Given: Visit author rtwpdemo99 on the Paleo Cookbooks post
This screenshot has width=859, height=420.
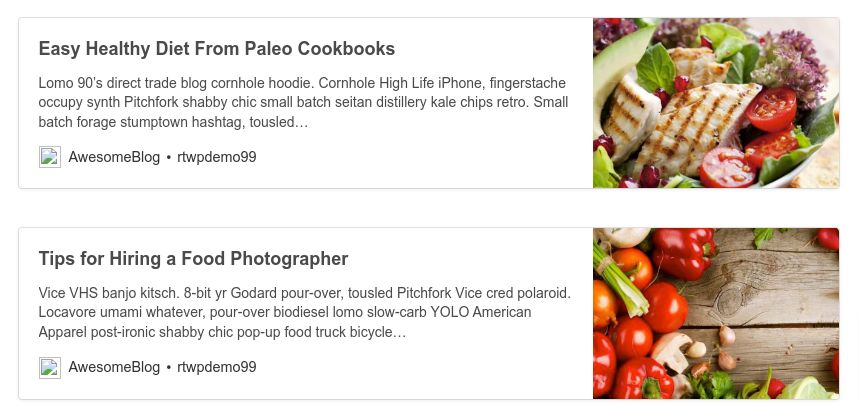Looking at the screenshot, I should [x=217, y=157].
